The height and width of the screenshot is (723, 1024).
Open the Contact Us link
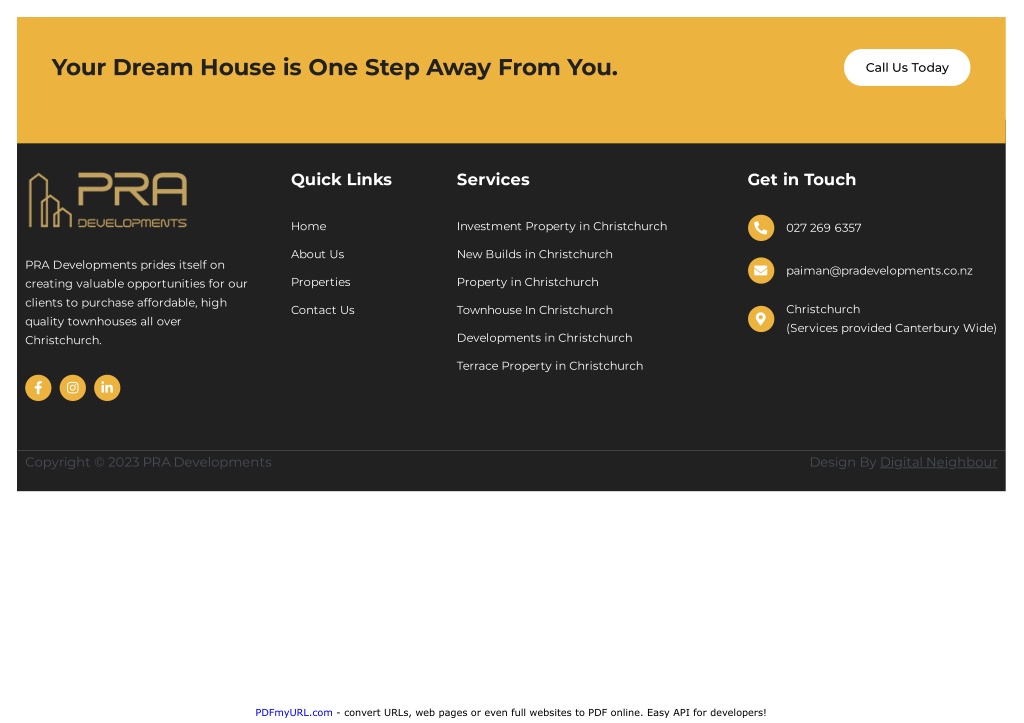coord(323,310)
